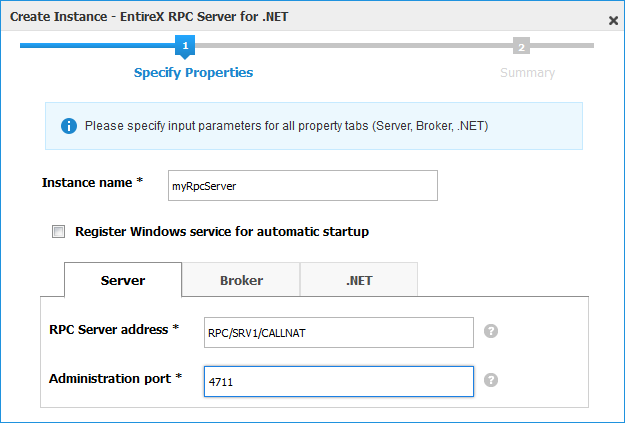This screenshot has height=423, width=625.
Task: Click the dialog title 'Create Instance - EntireX RPC Server'
Action: (x=149, y=17)
